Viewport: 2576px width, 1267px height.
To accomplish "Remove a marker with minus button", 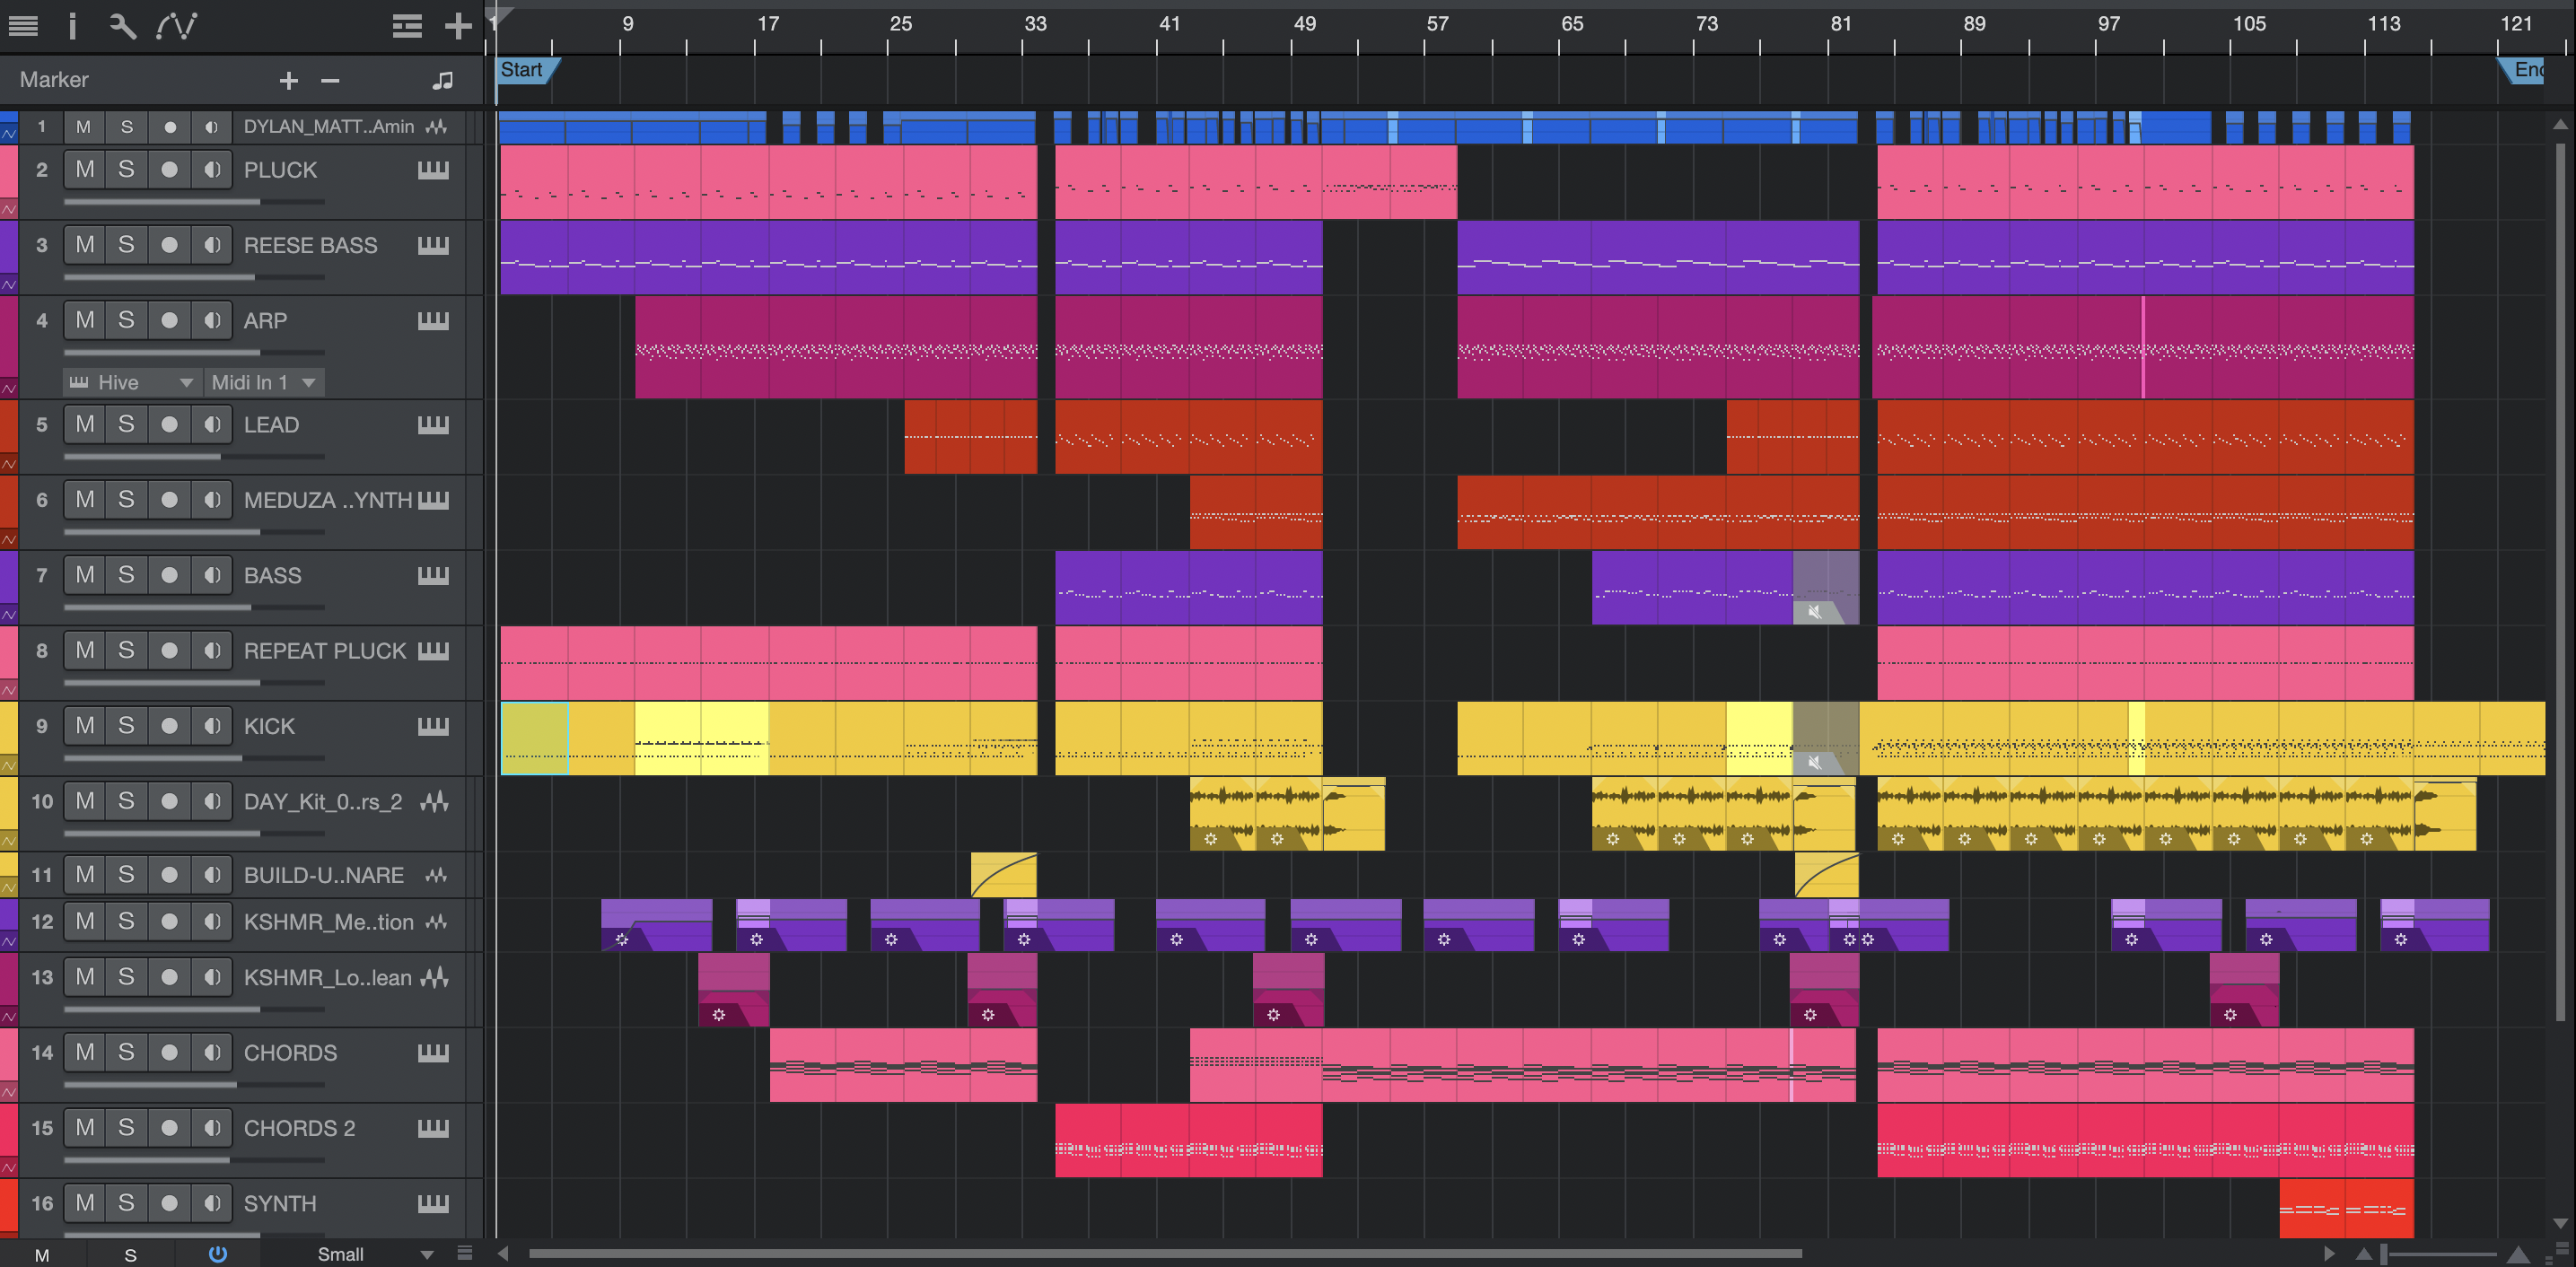I will click(330, 80).
